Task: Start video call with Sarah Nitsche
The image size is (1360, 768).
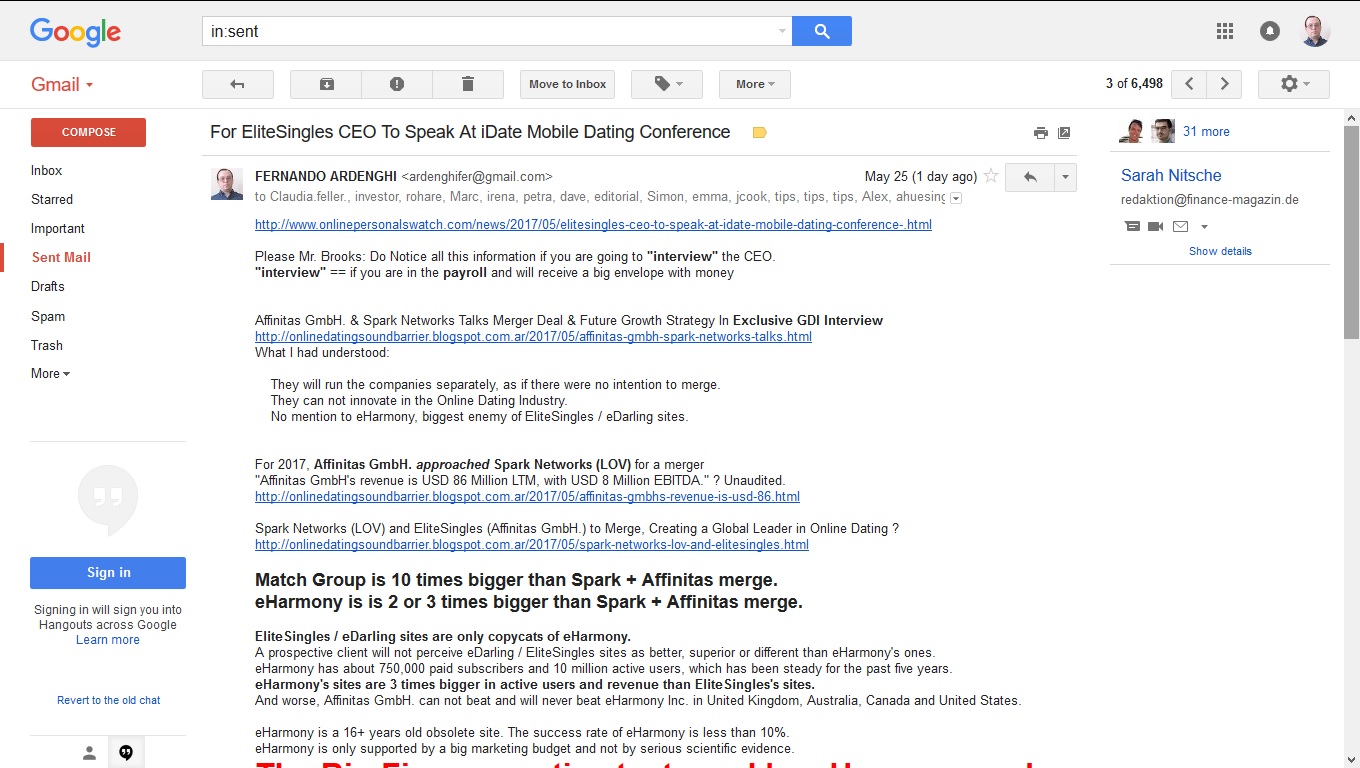Action: pyautogui.click(x=1156, y=226)
